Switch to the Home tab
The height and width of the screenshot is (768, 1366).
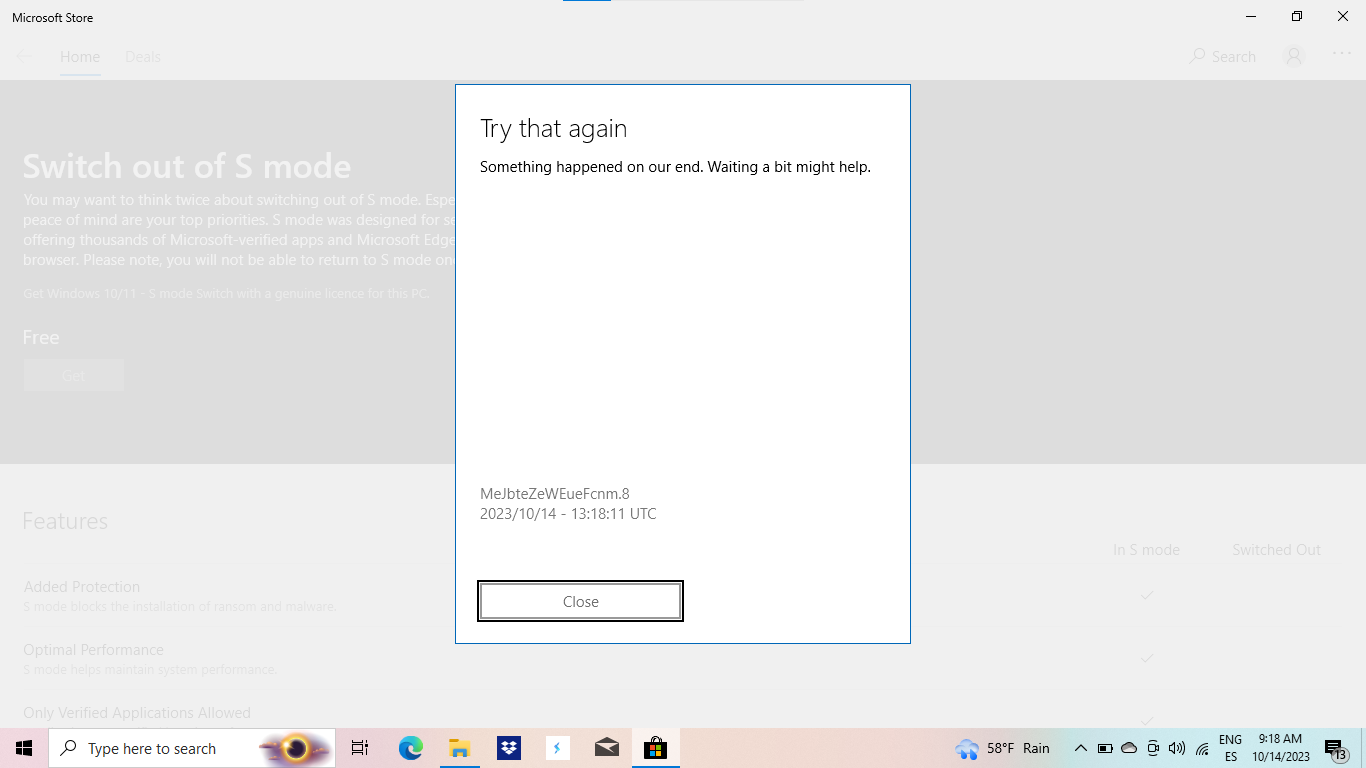(80, 57)
